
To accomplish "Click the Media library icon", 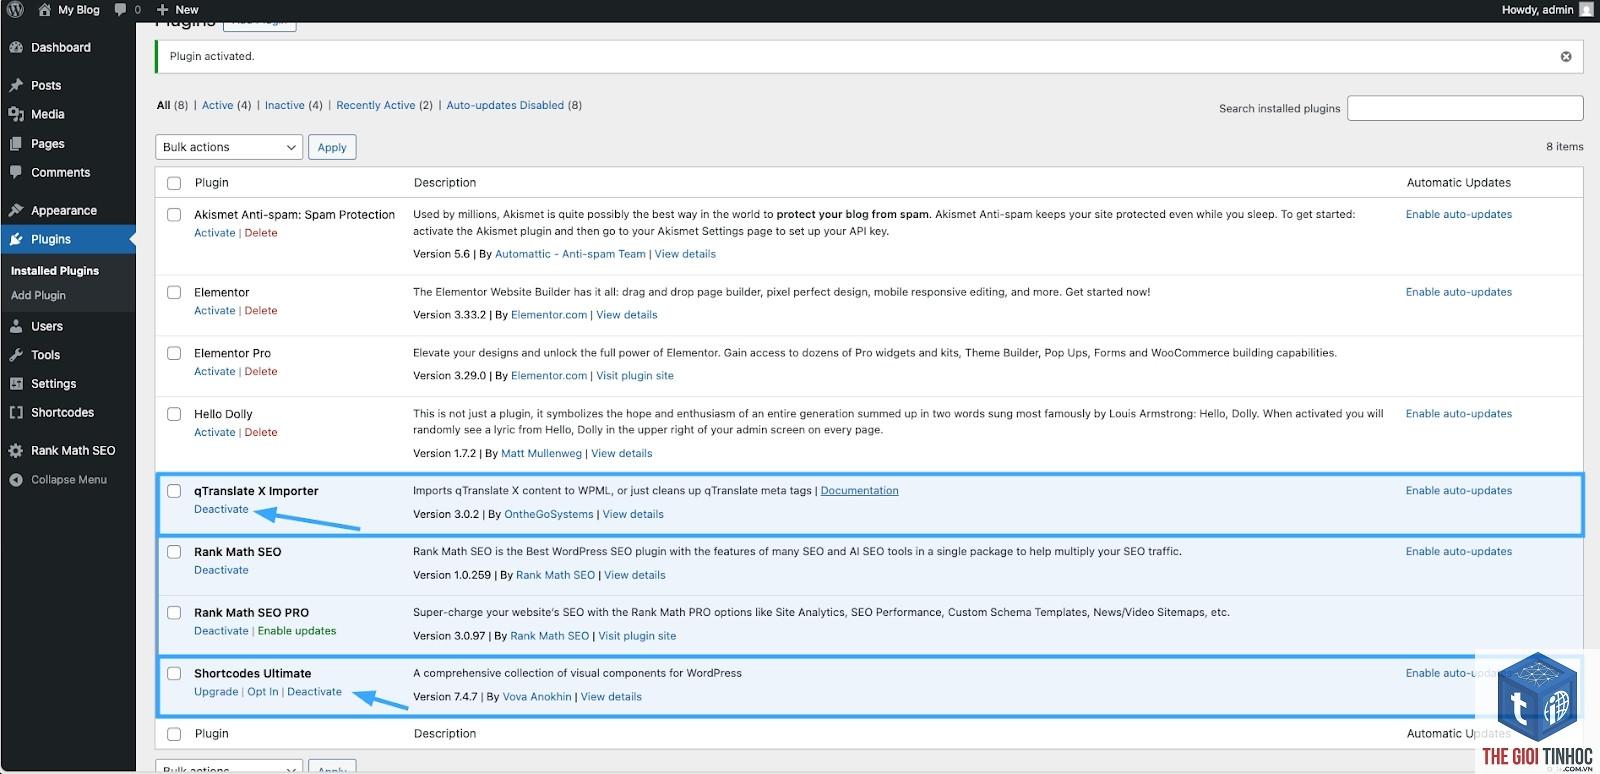I will click(16, 114).
